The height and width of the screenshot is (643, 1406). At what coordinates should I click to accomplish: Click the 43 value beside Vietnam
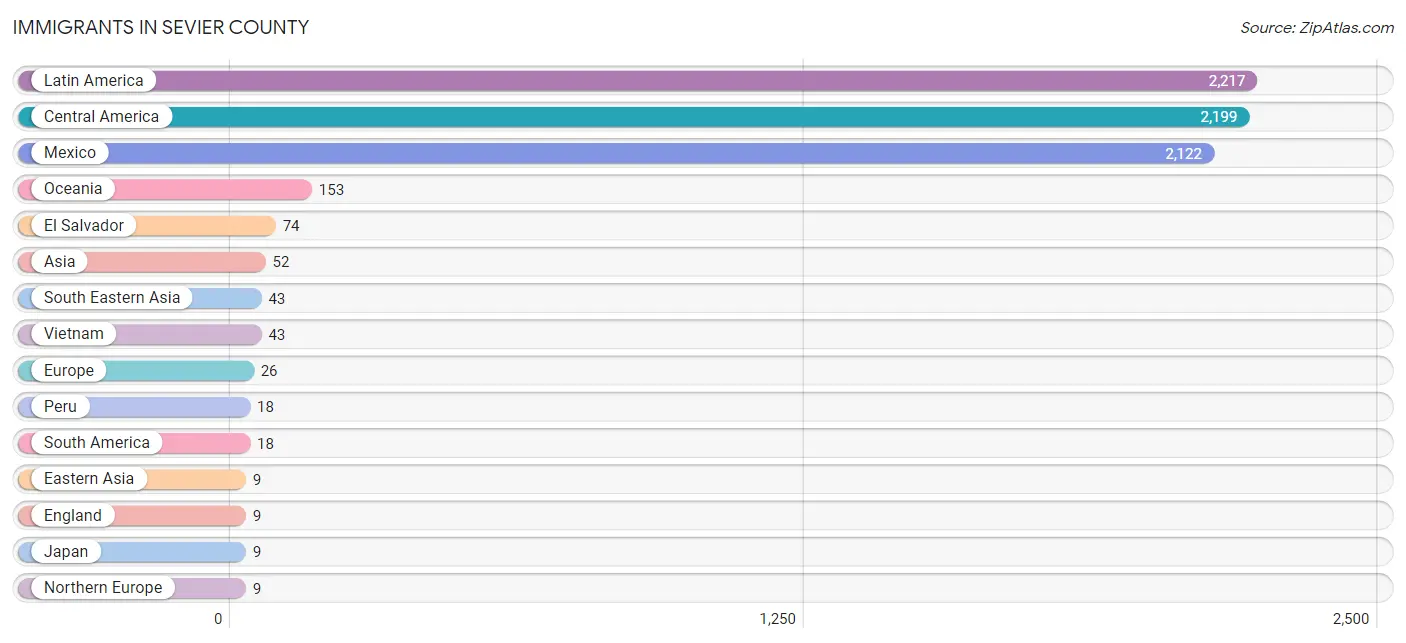click(x=277, y=335)
